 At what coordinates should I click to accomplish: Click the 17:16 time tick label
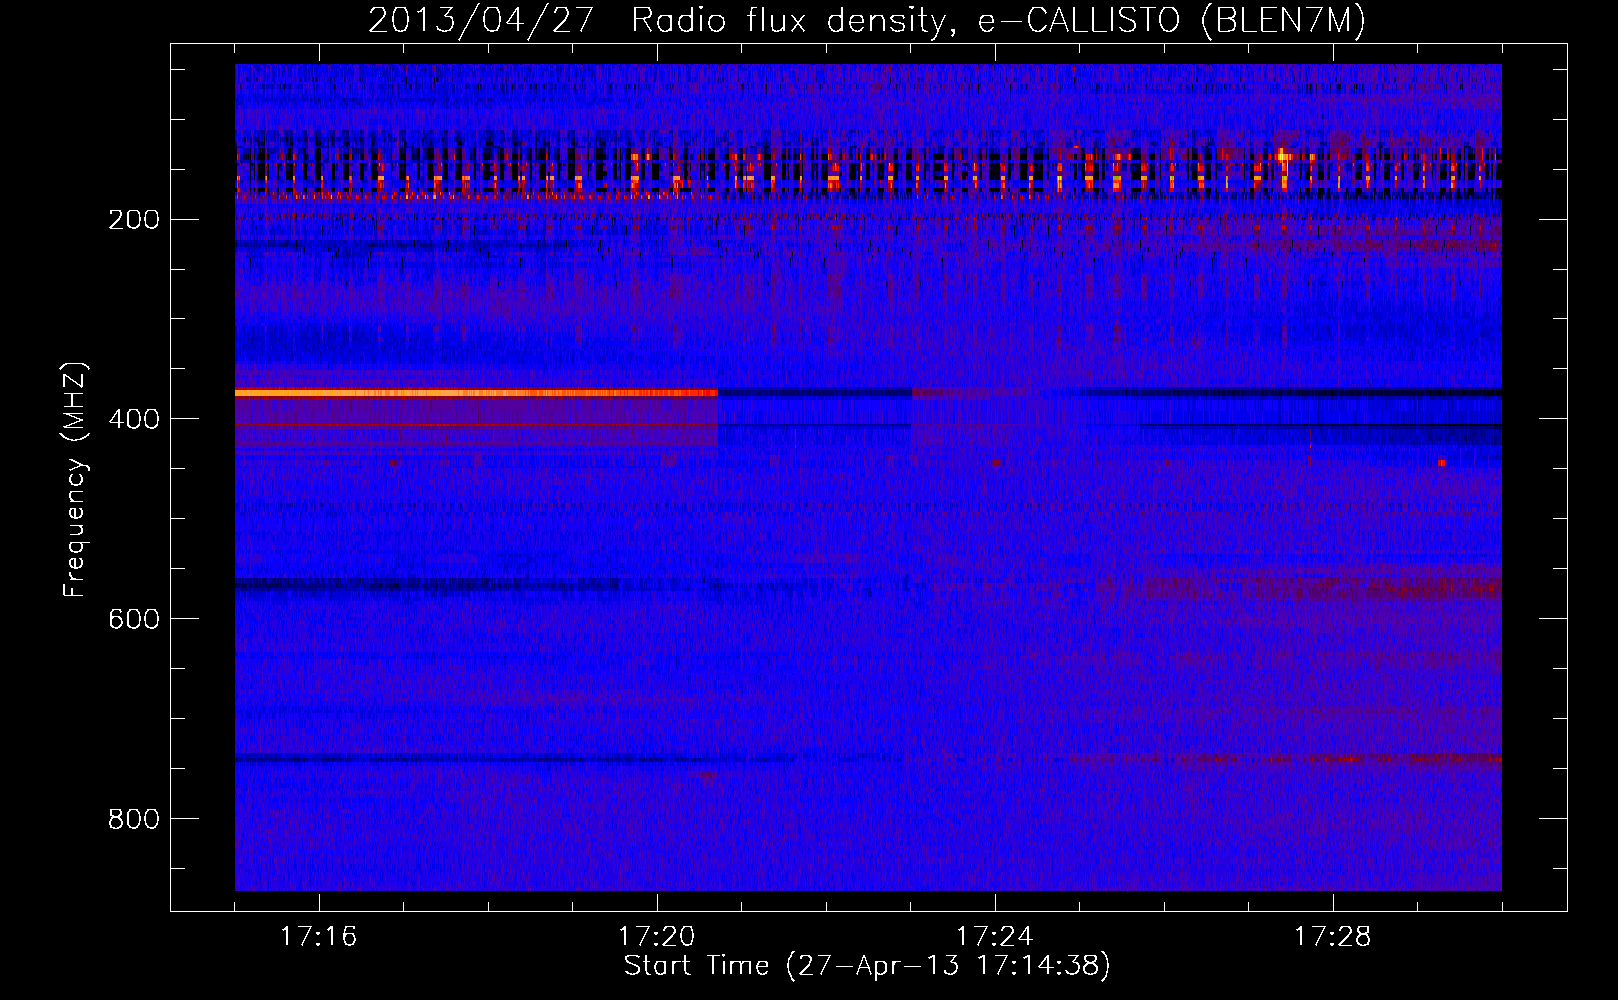(x=319, y=937)
